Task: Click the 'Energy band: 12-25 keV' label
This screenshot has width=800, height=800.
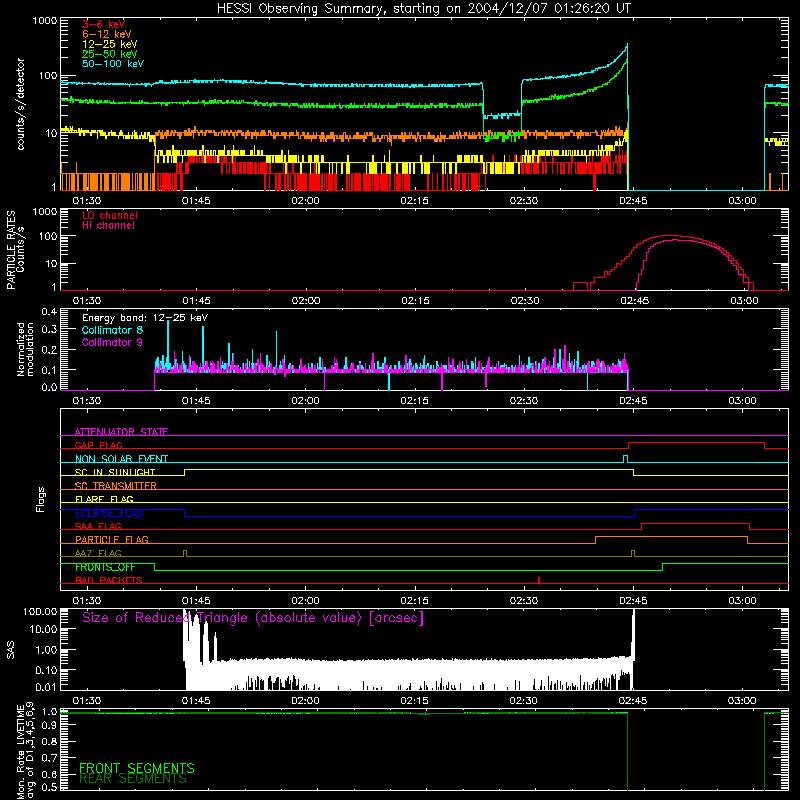Action: coord(145,318)
